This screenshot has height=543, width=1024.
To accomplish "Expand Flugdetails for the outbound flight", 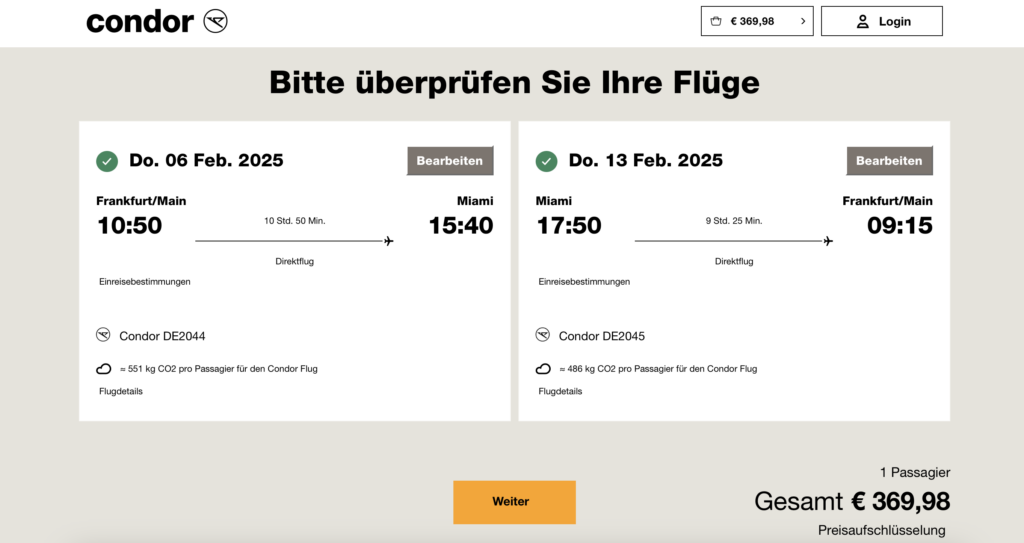I will (x=121, y=391).
